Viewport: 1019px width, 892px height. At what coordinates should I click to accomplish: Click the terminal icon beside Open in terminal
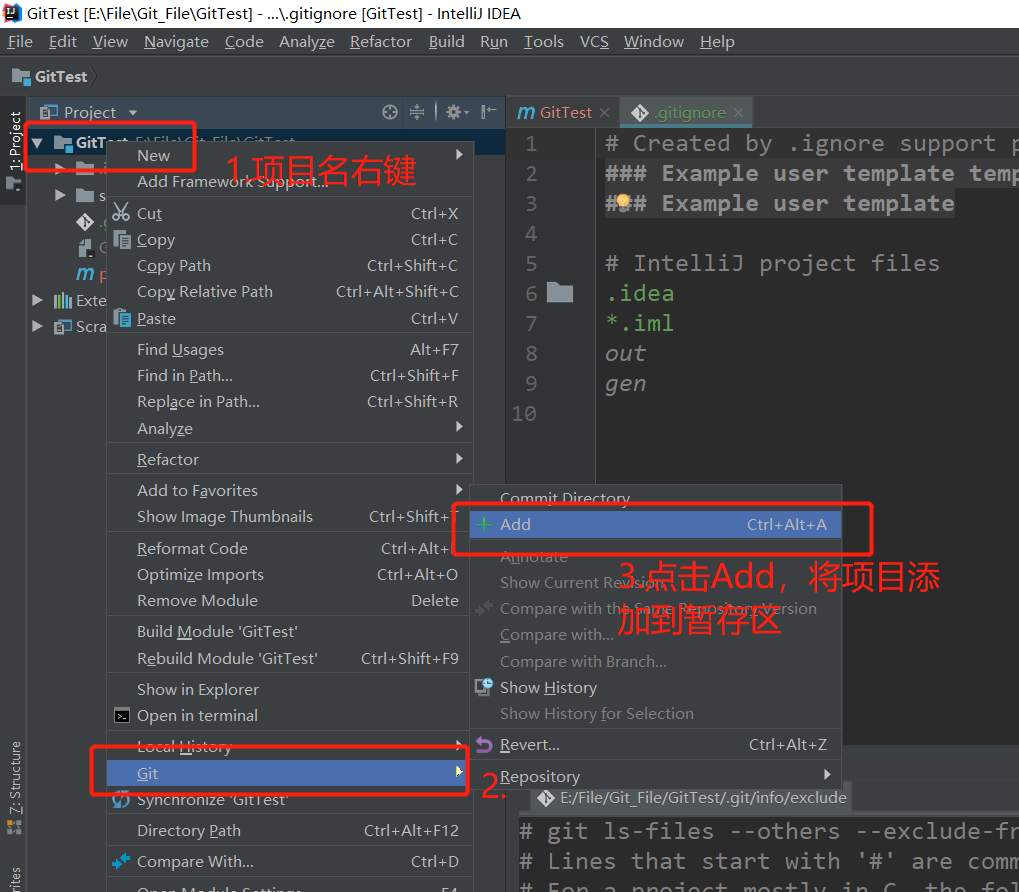[122, 715]
